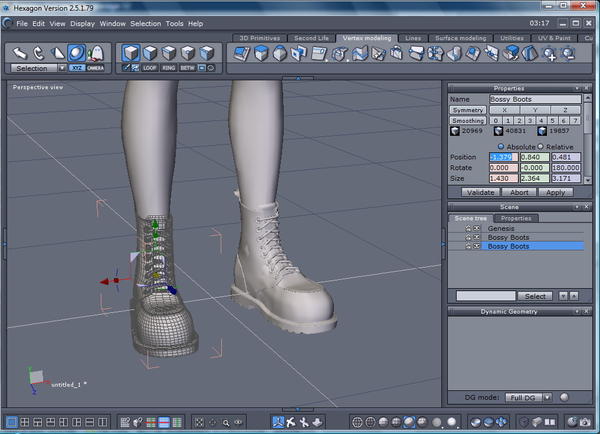Screen dimensions: 600x434
Task: Click the render camera icon bottom right
Action: (584, 422)
